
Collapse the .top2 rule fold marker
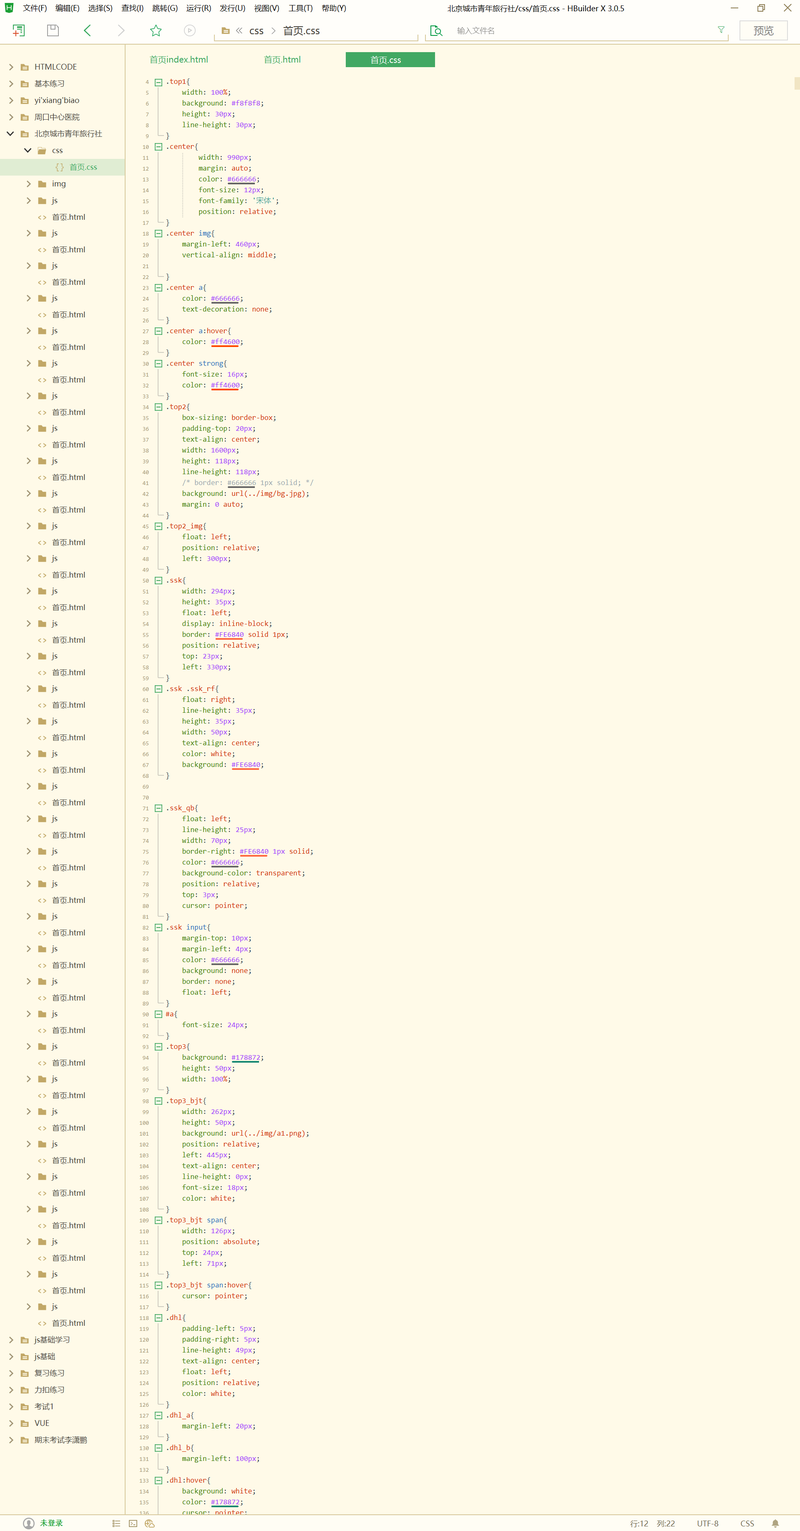158,407
